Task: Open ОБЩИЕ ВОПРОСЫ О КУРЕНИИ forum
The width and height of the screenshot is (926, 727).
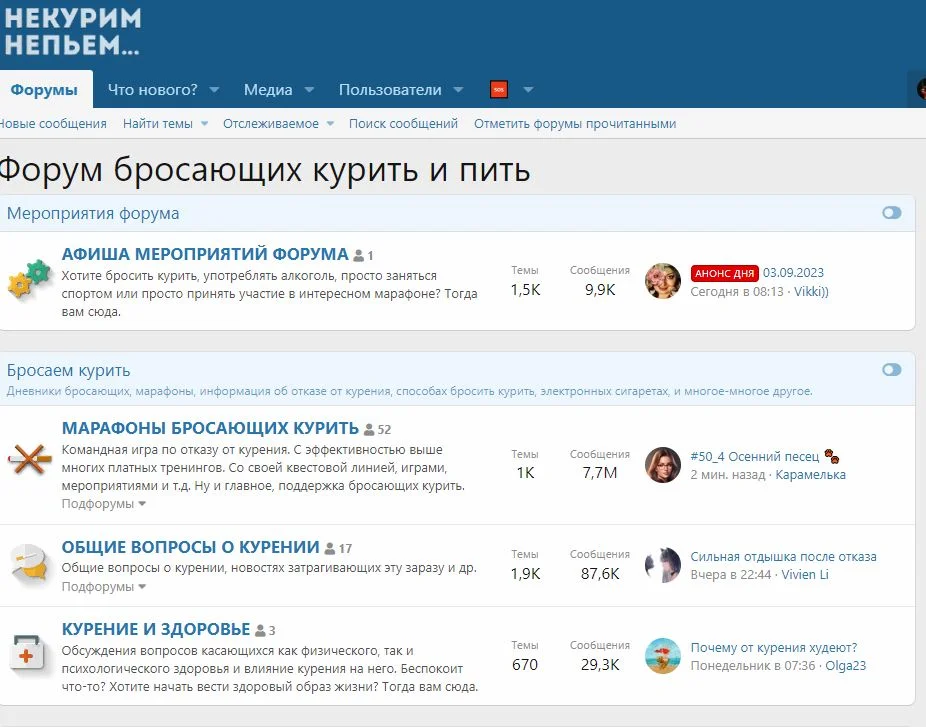Action: [190, 547]
